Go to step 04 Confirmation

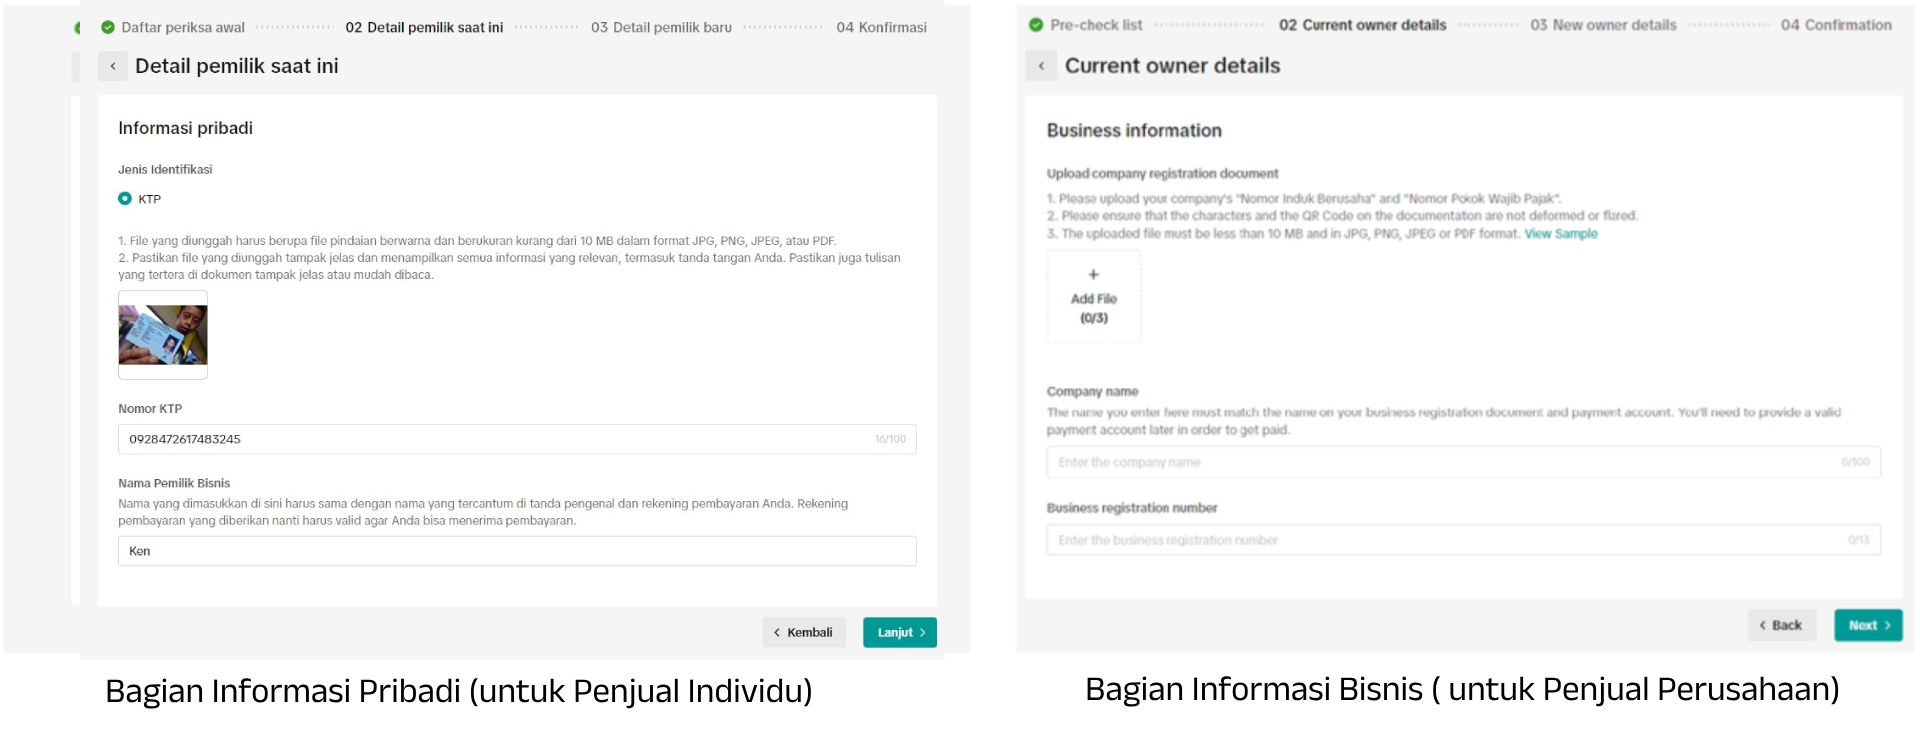[x=1836, y=25]
